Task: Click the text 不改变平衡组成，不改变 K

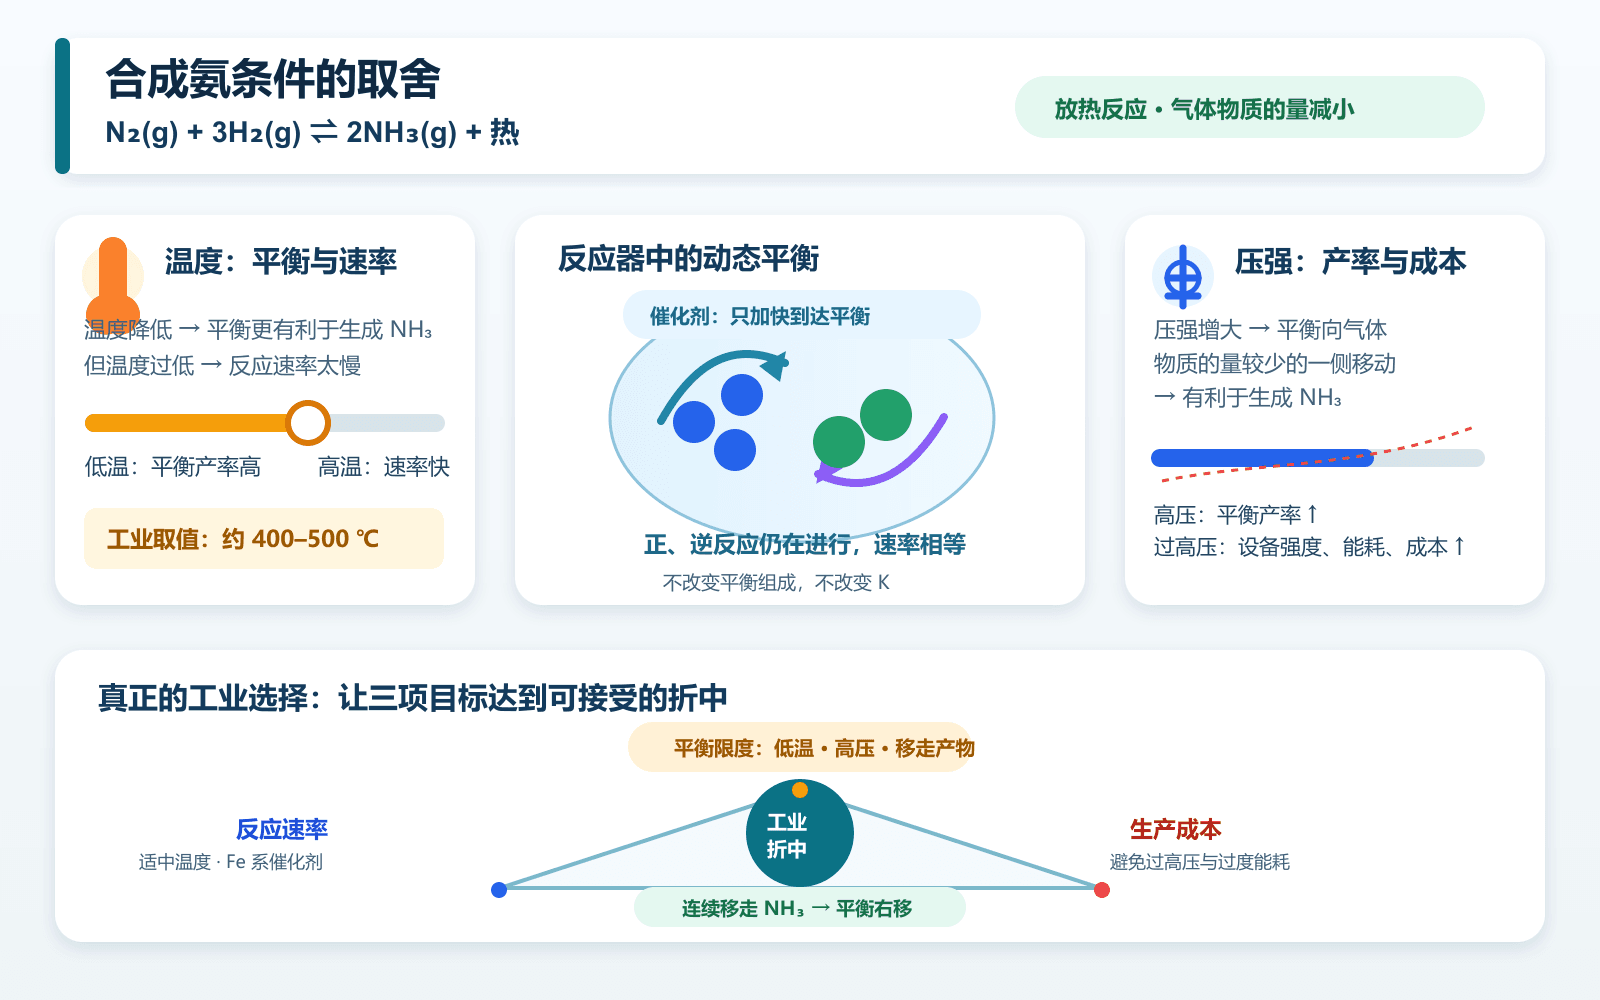Action: (776, 583)
